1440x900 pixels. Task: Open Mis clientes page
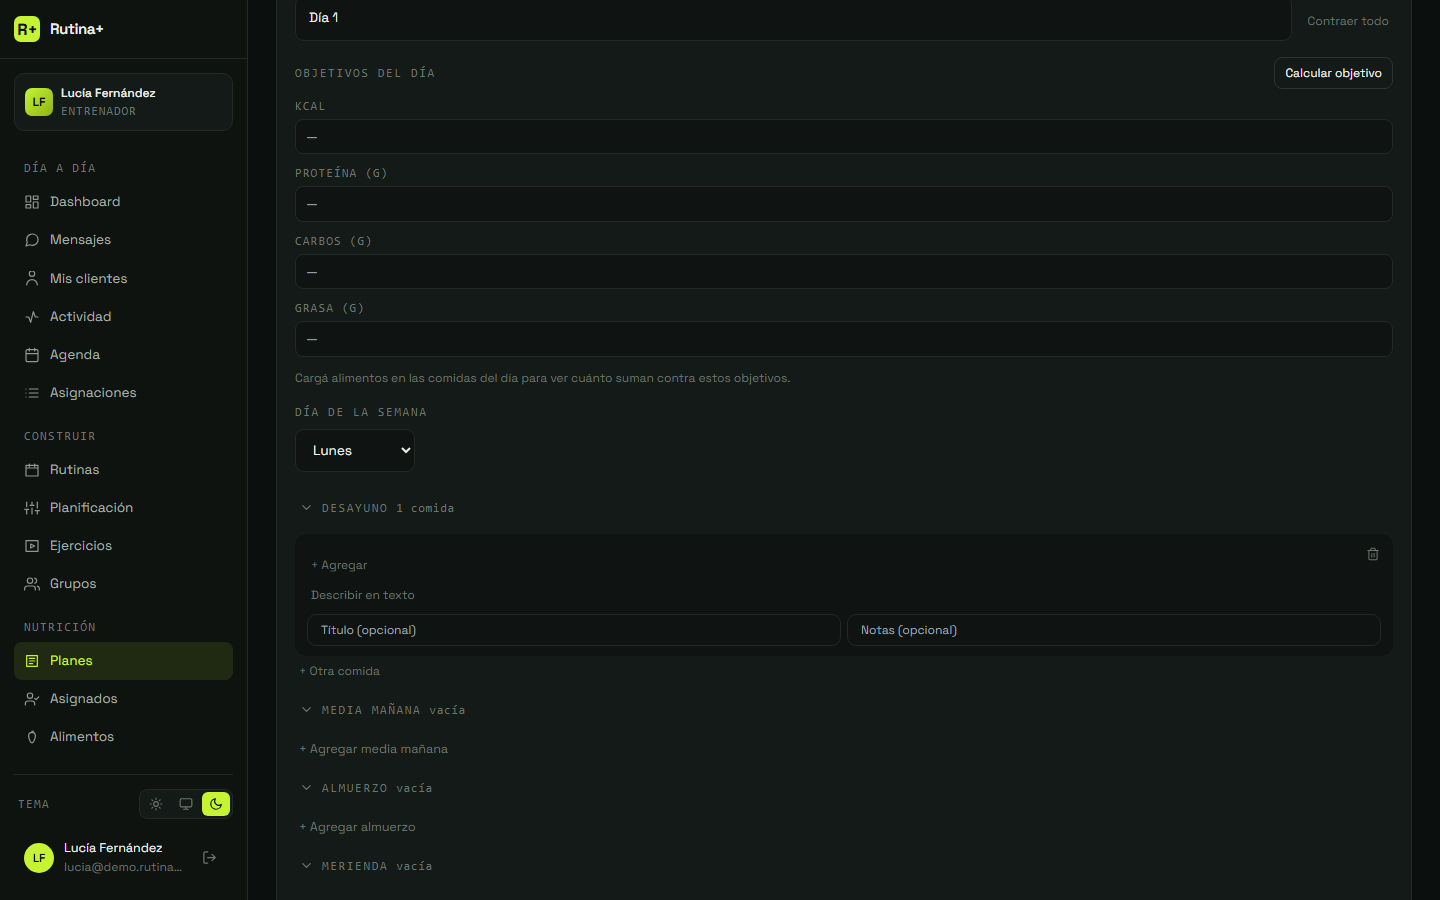pos(123,279)
